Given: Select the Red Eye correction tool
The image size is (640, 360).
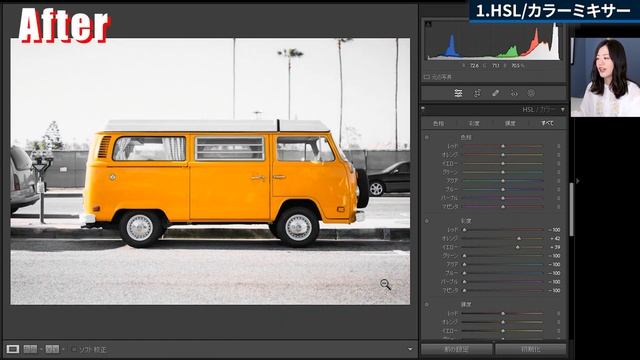Looking at the screenshot, I should (x=513, y=93).
